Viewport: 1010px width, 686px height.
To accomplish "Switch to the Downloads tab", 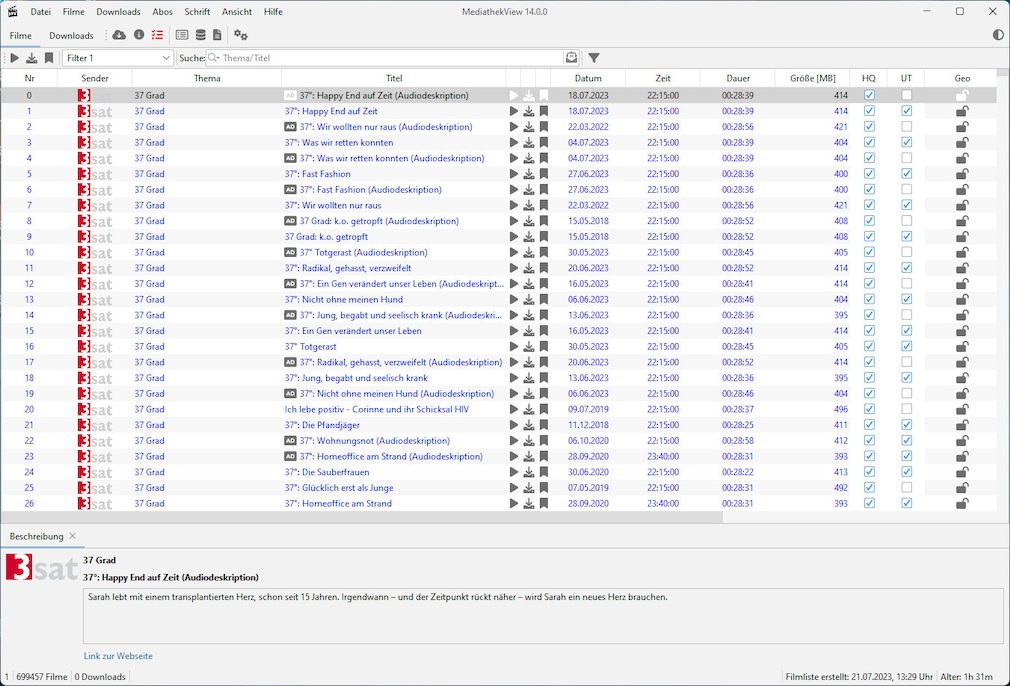I will 71,35.
